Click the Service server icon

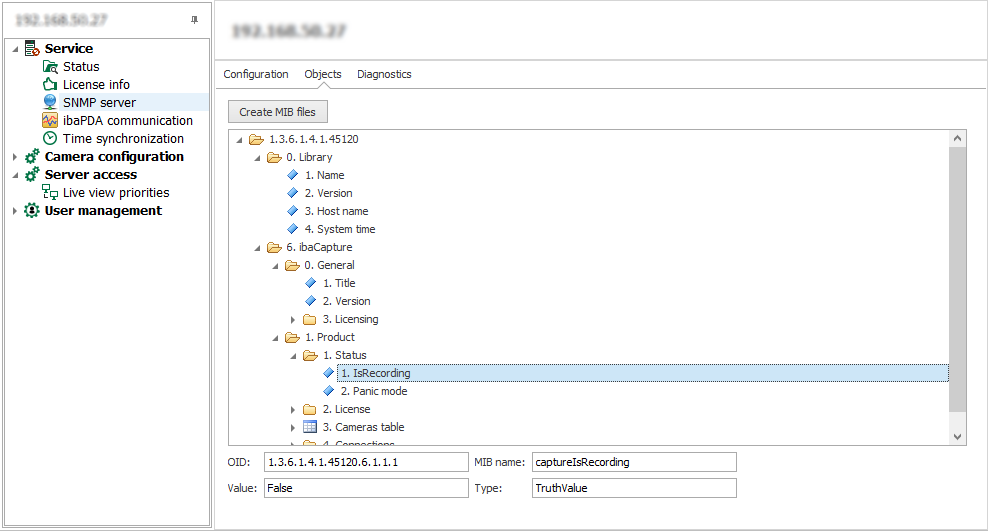(32, 49)
